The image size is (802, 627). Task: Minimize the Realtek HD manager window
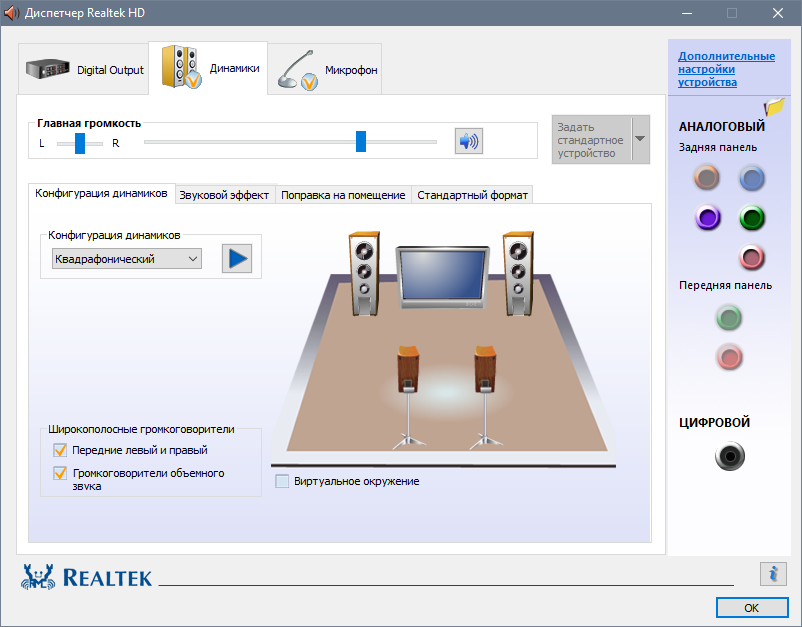686,13
